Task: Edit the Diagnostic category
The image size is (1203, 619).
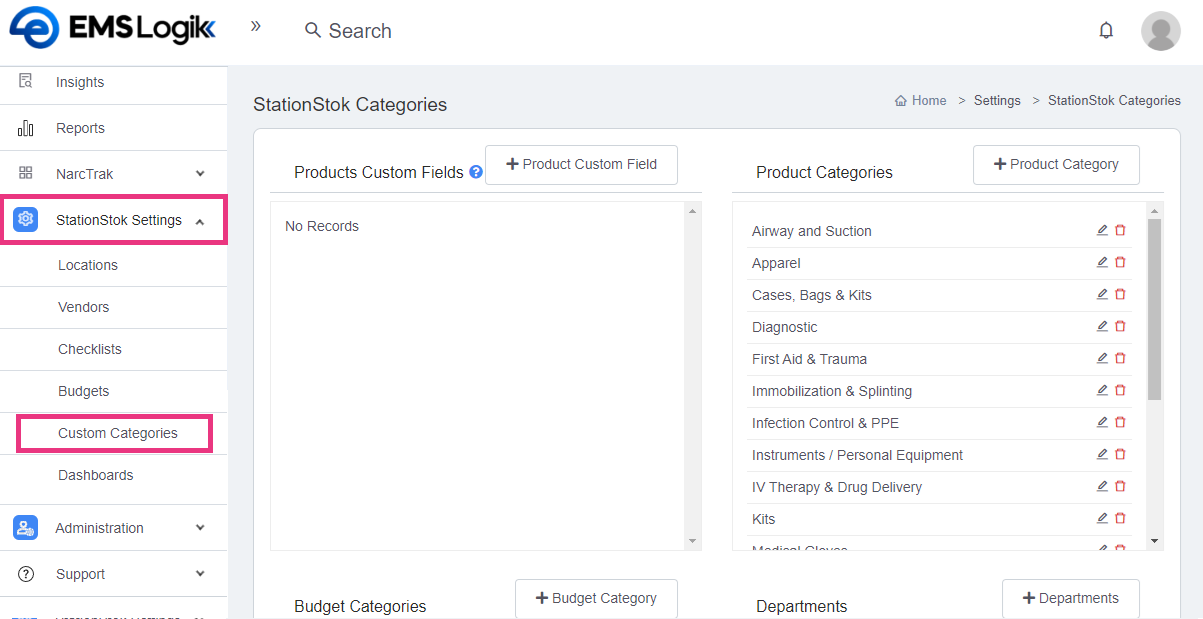Action: [x=1102, y=326]
